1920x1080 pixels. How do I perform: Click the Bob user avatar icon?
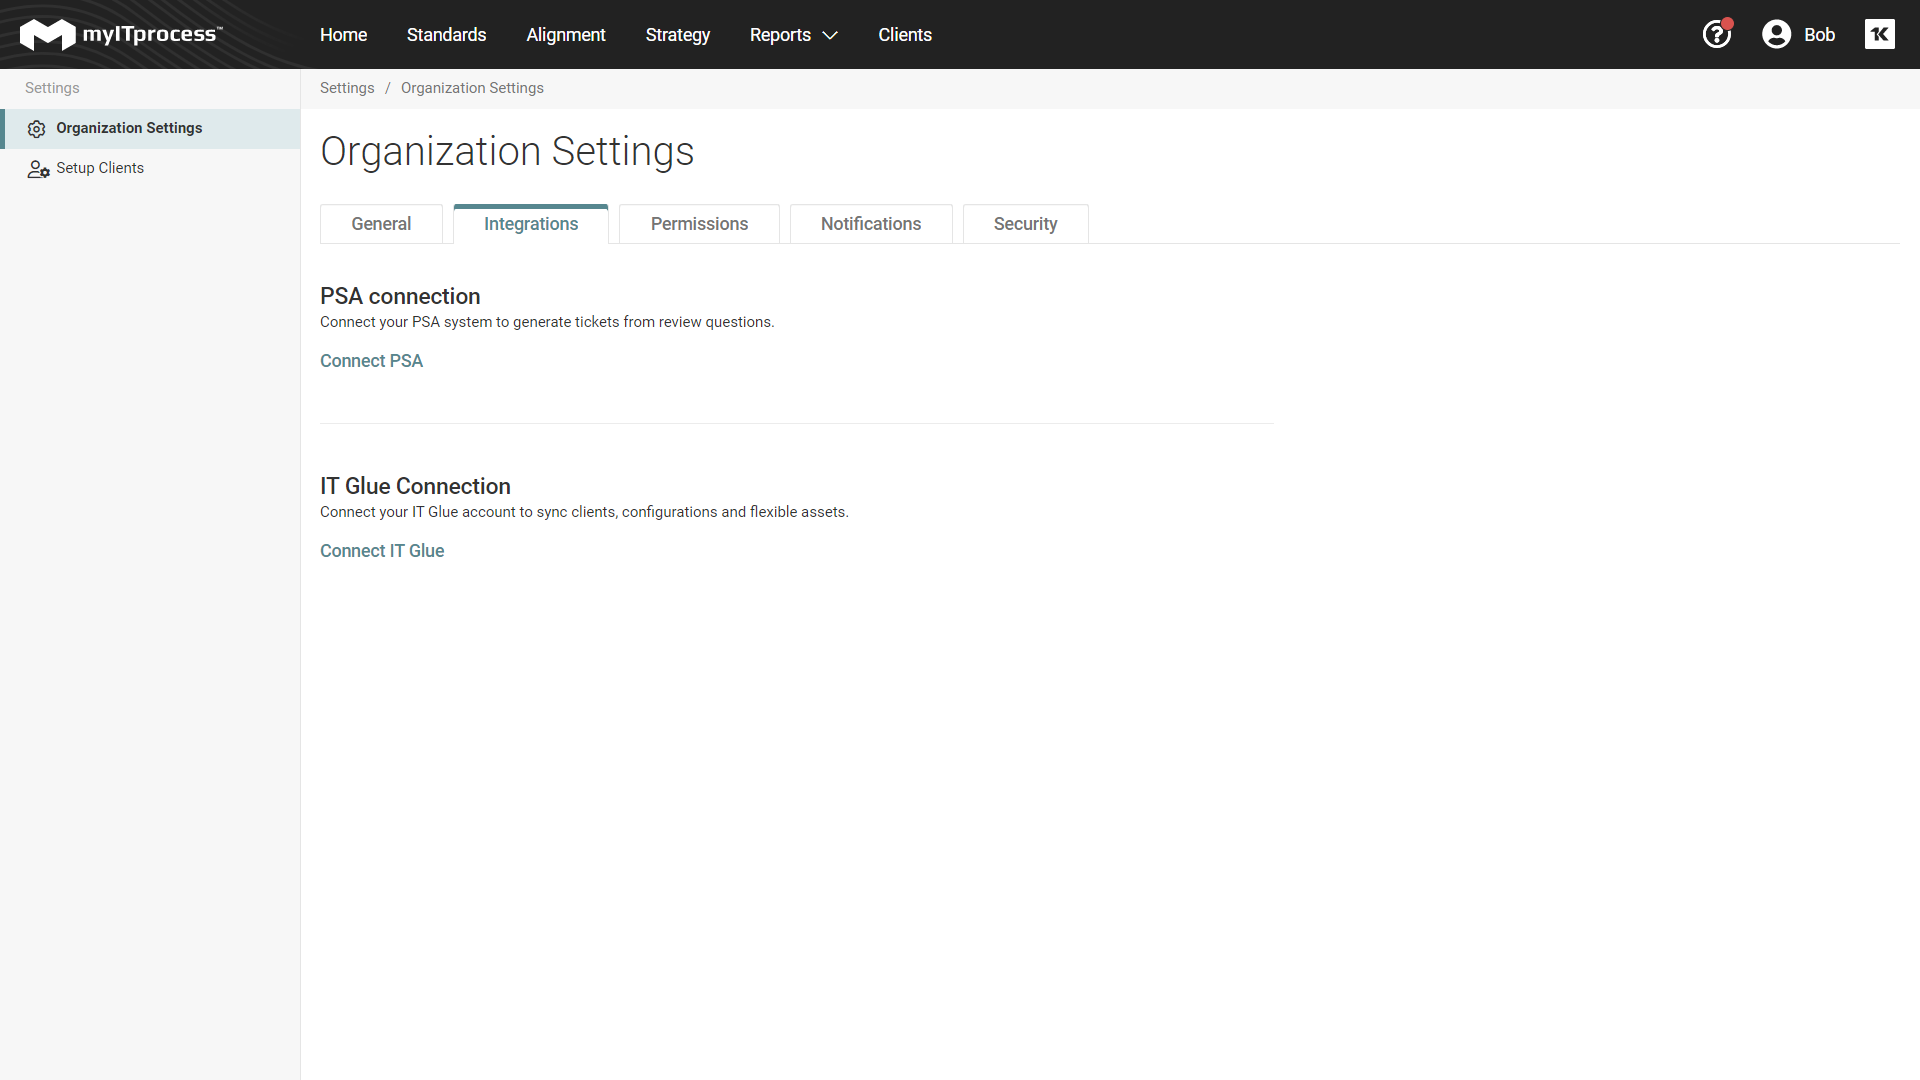1776,34
